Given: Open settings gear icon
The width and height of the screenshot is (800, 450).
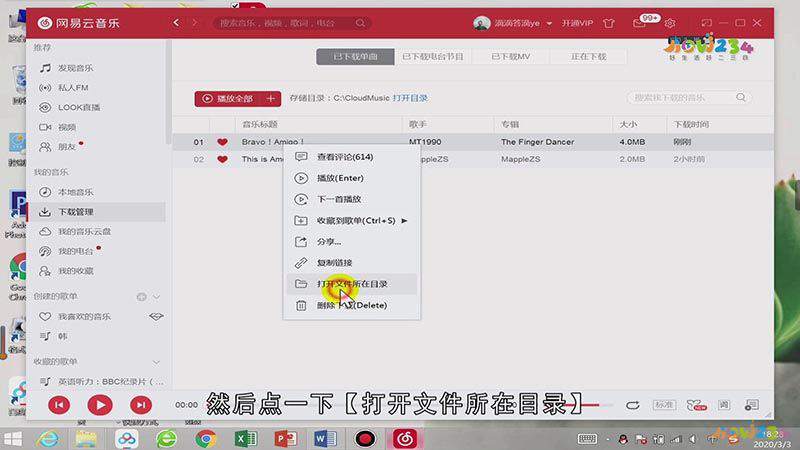Looking at the screenshot, I should (670, 23).
